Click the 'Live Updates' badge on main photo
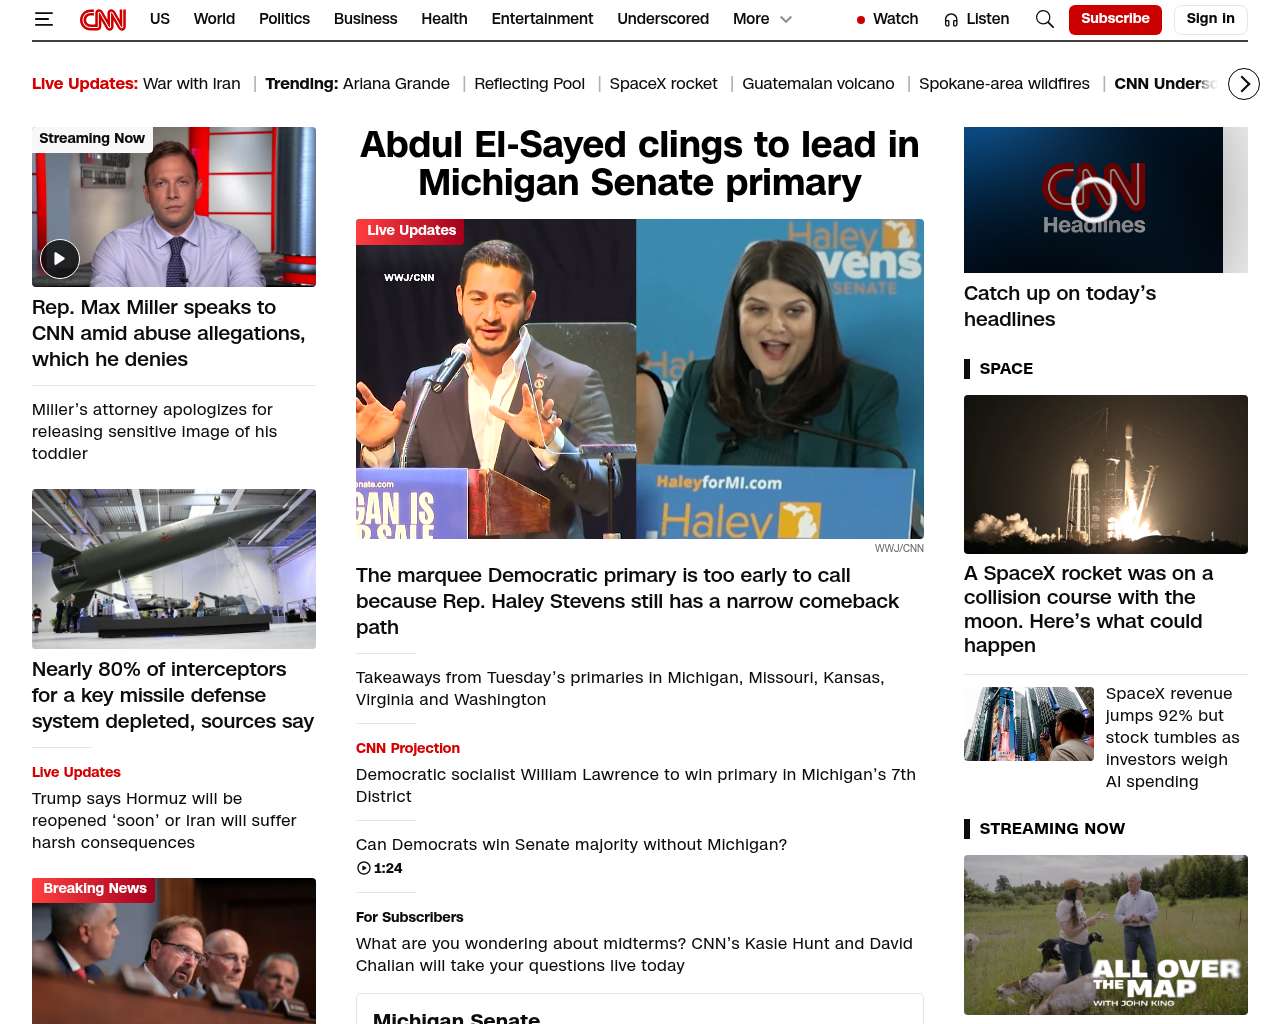 pos(411,231)
